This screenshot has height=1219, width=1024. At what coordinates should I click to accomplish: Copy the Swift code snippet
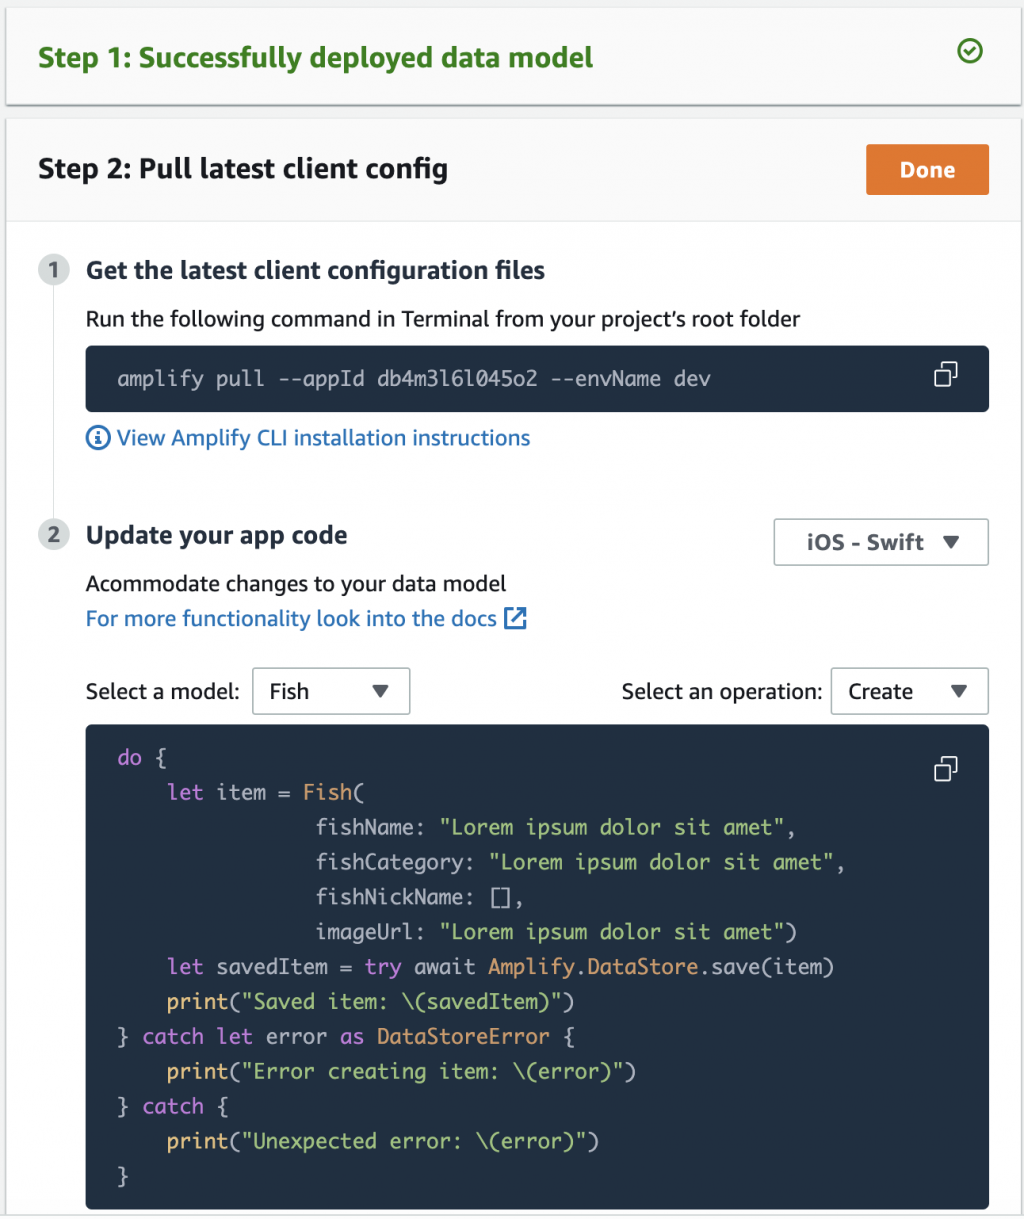click(x=945, y=768)
